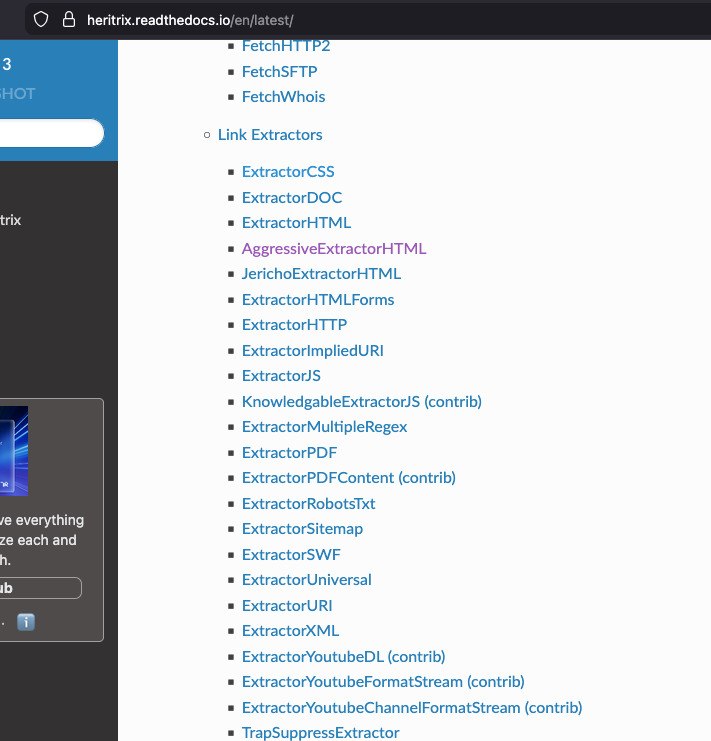Open the JerichoExtractorHTML page

click(x=321, y=273)
